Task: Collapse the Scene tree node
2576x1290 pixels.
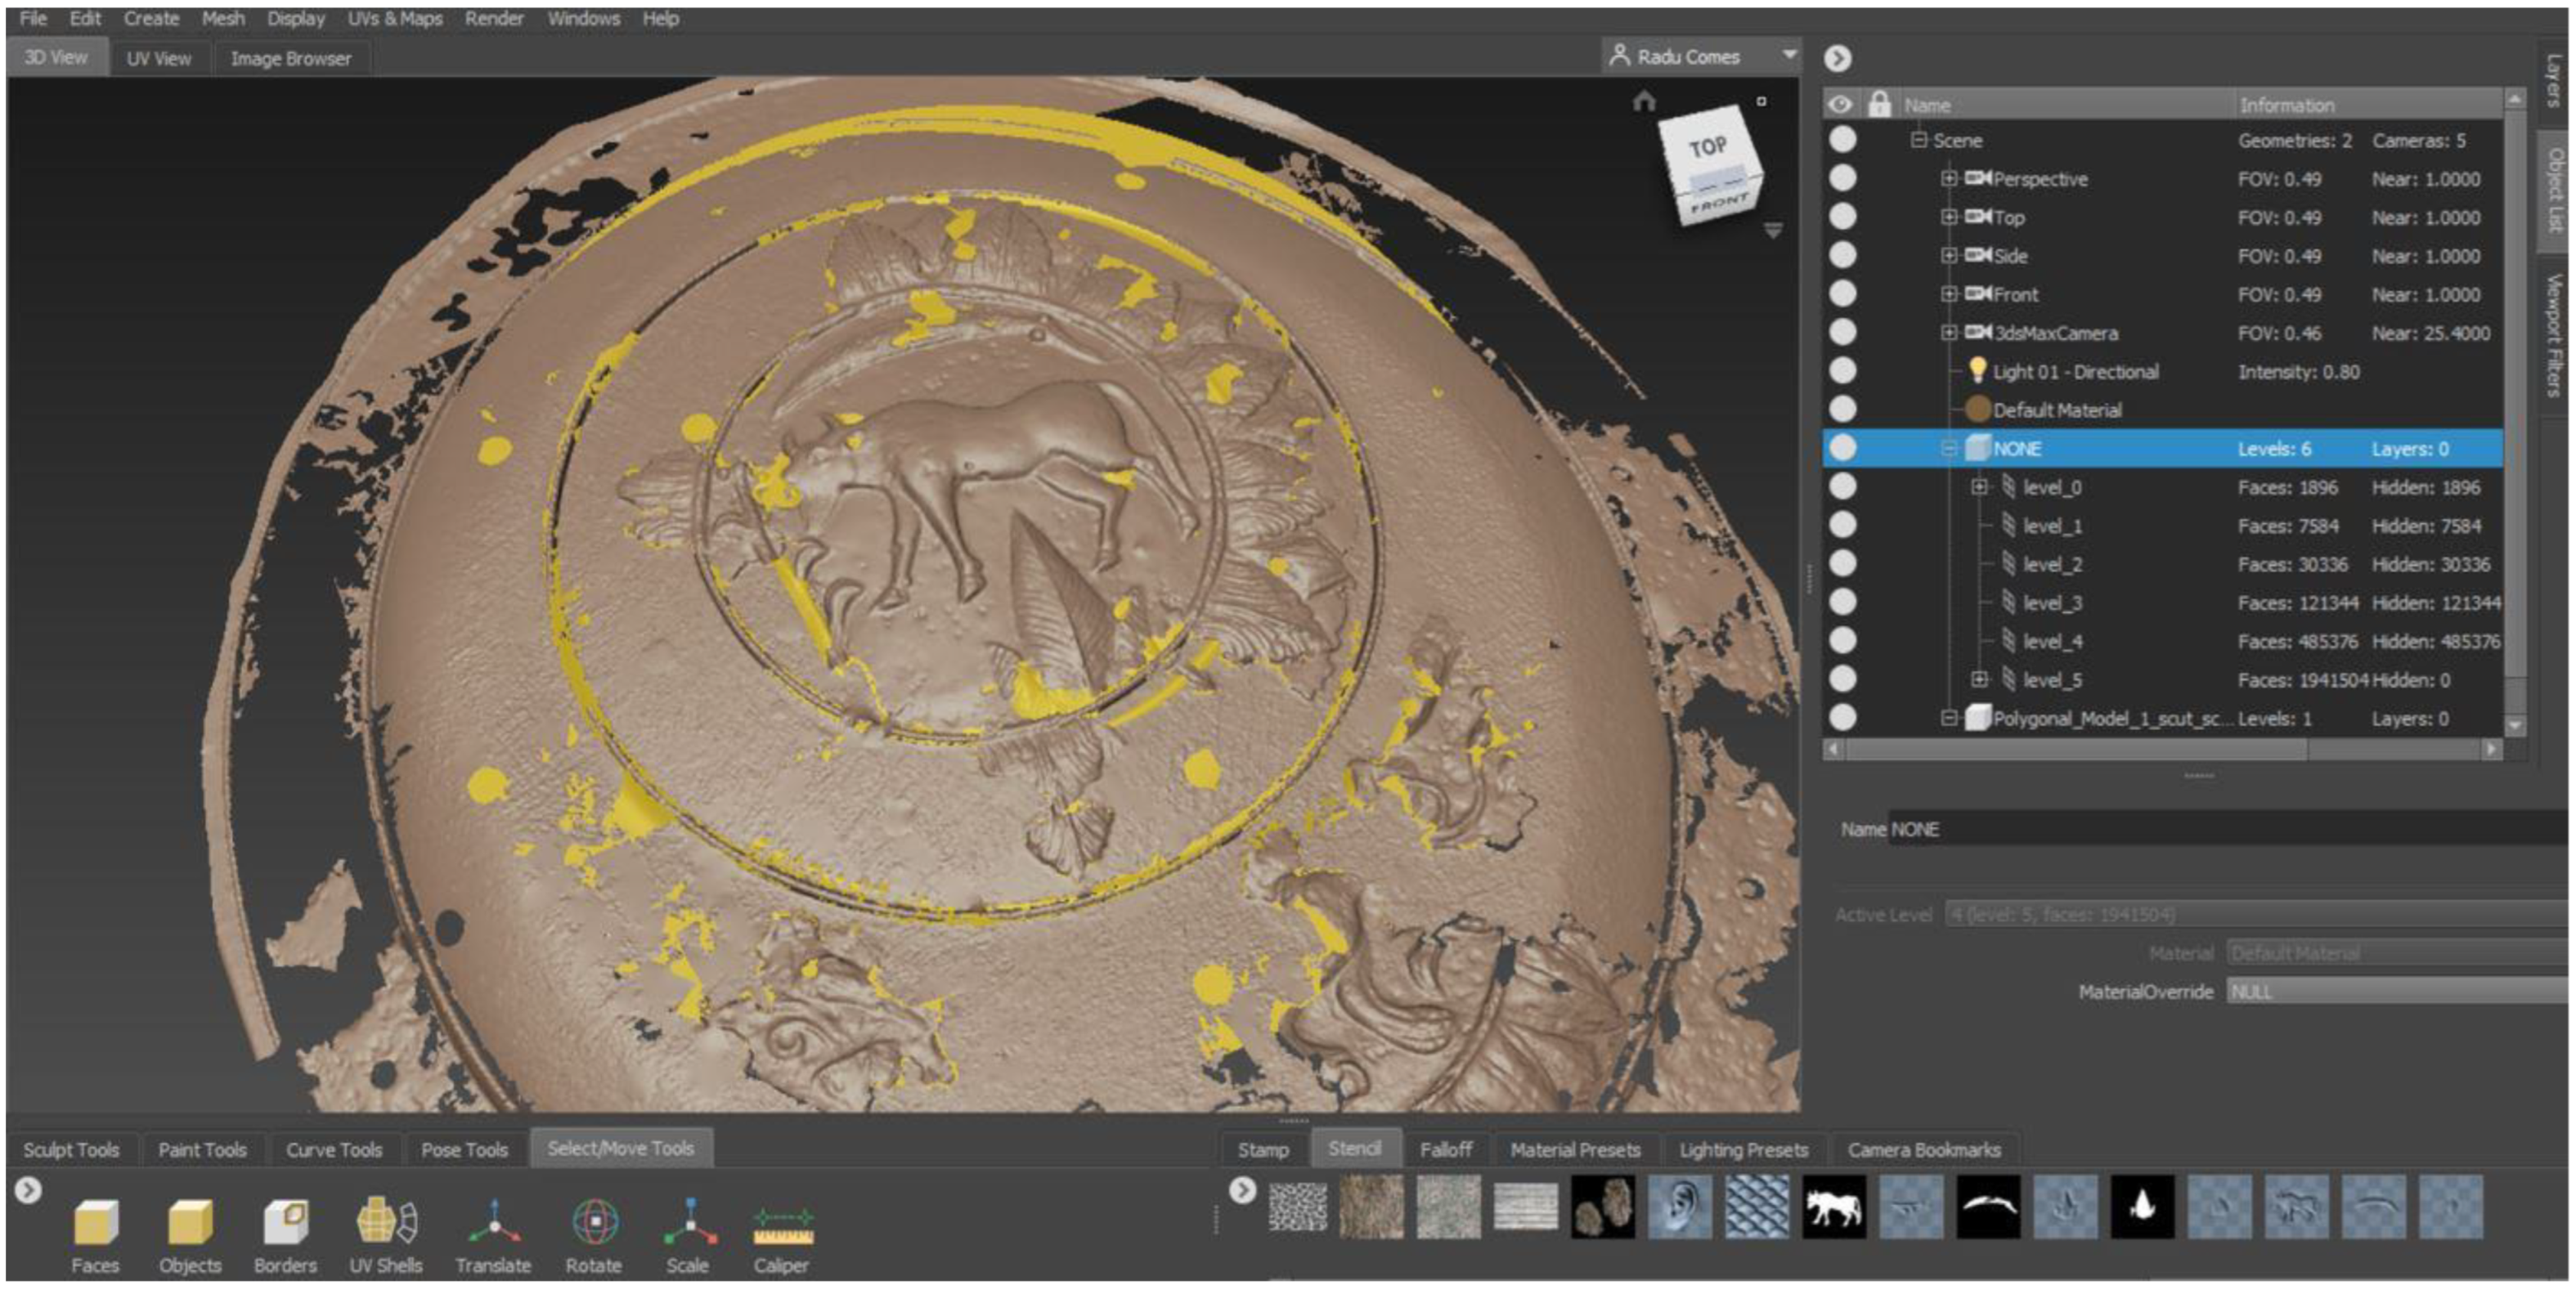Action: point(1918,140)
